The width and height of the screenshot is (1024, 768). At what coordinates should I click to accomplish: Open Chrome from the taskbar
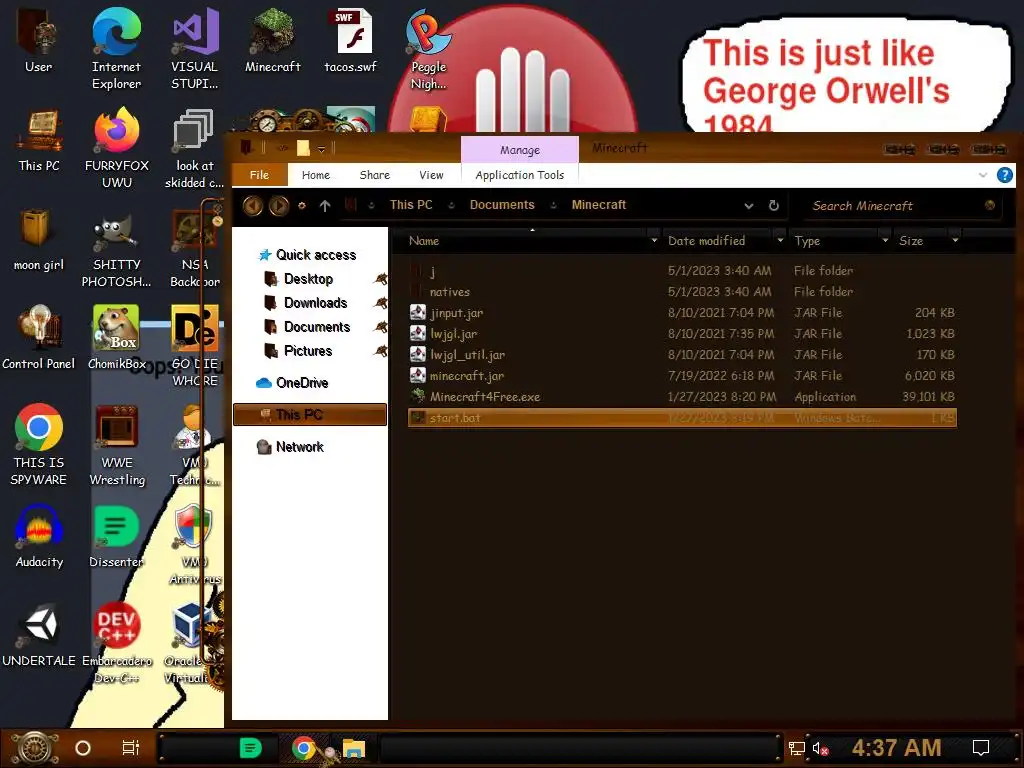point(303,748)
